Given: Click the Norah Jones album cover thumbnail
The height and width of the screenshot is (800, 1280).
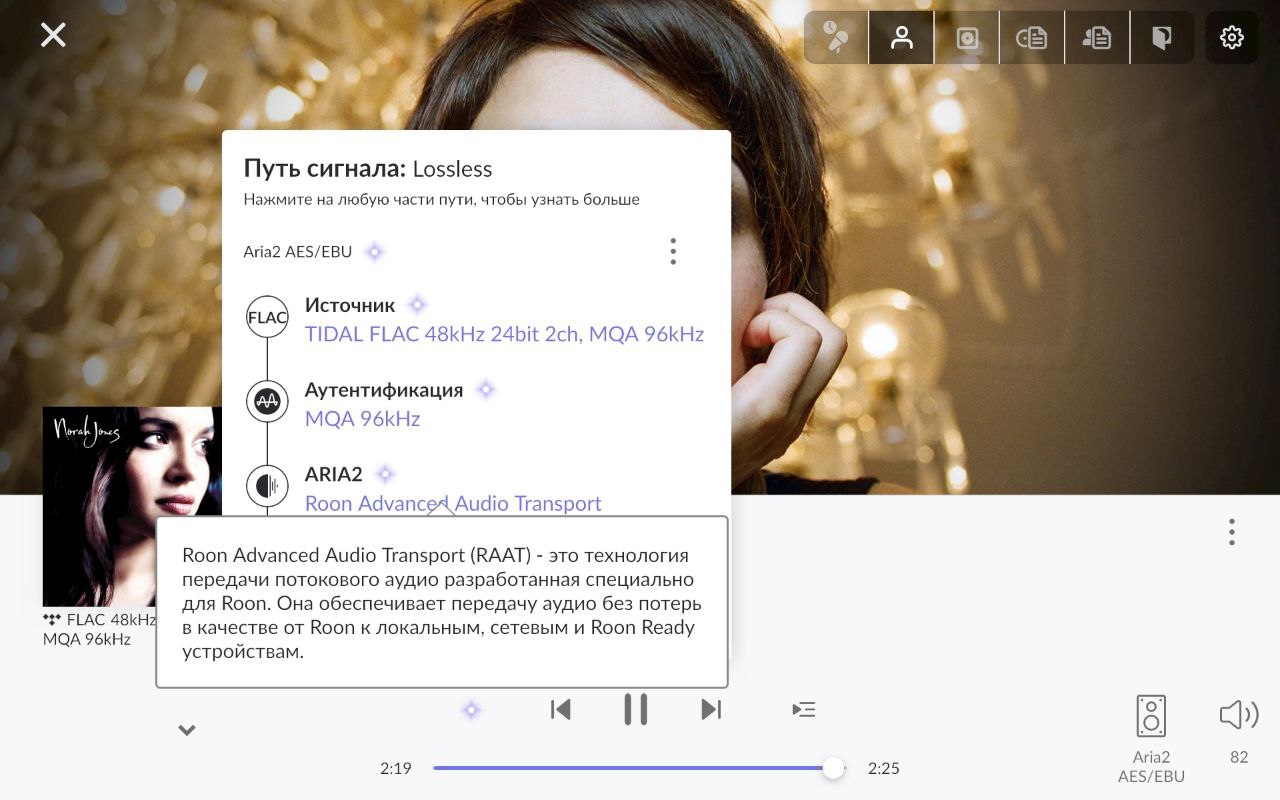Looking at the screenshot, I should [x=132, y=506].
